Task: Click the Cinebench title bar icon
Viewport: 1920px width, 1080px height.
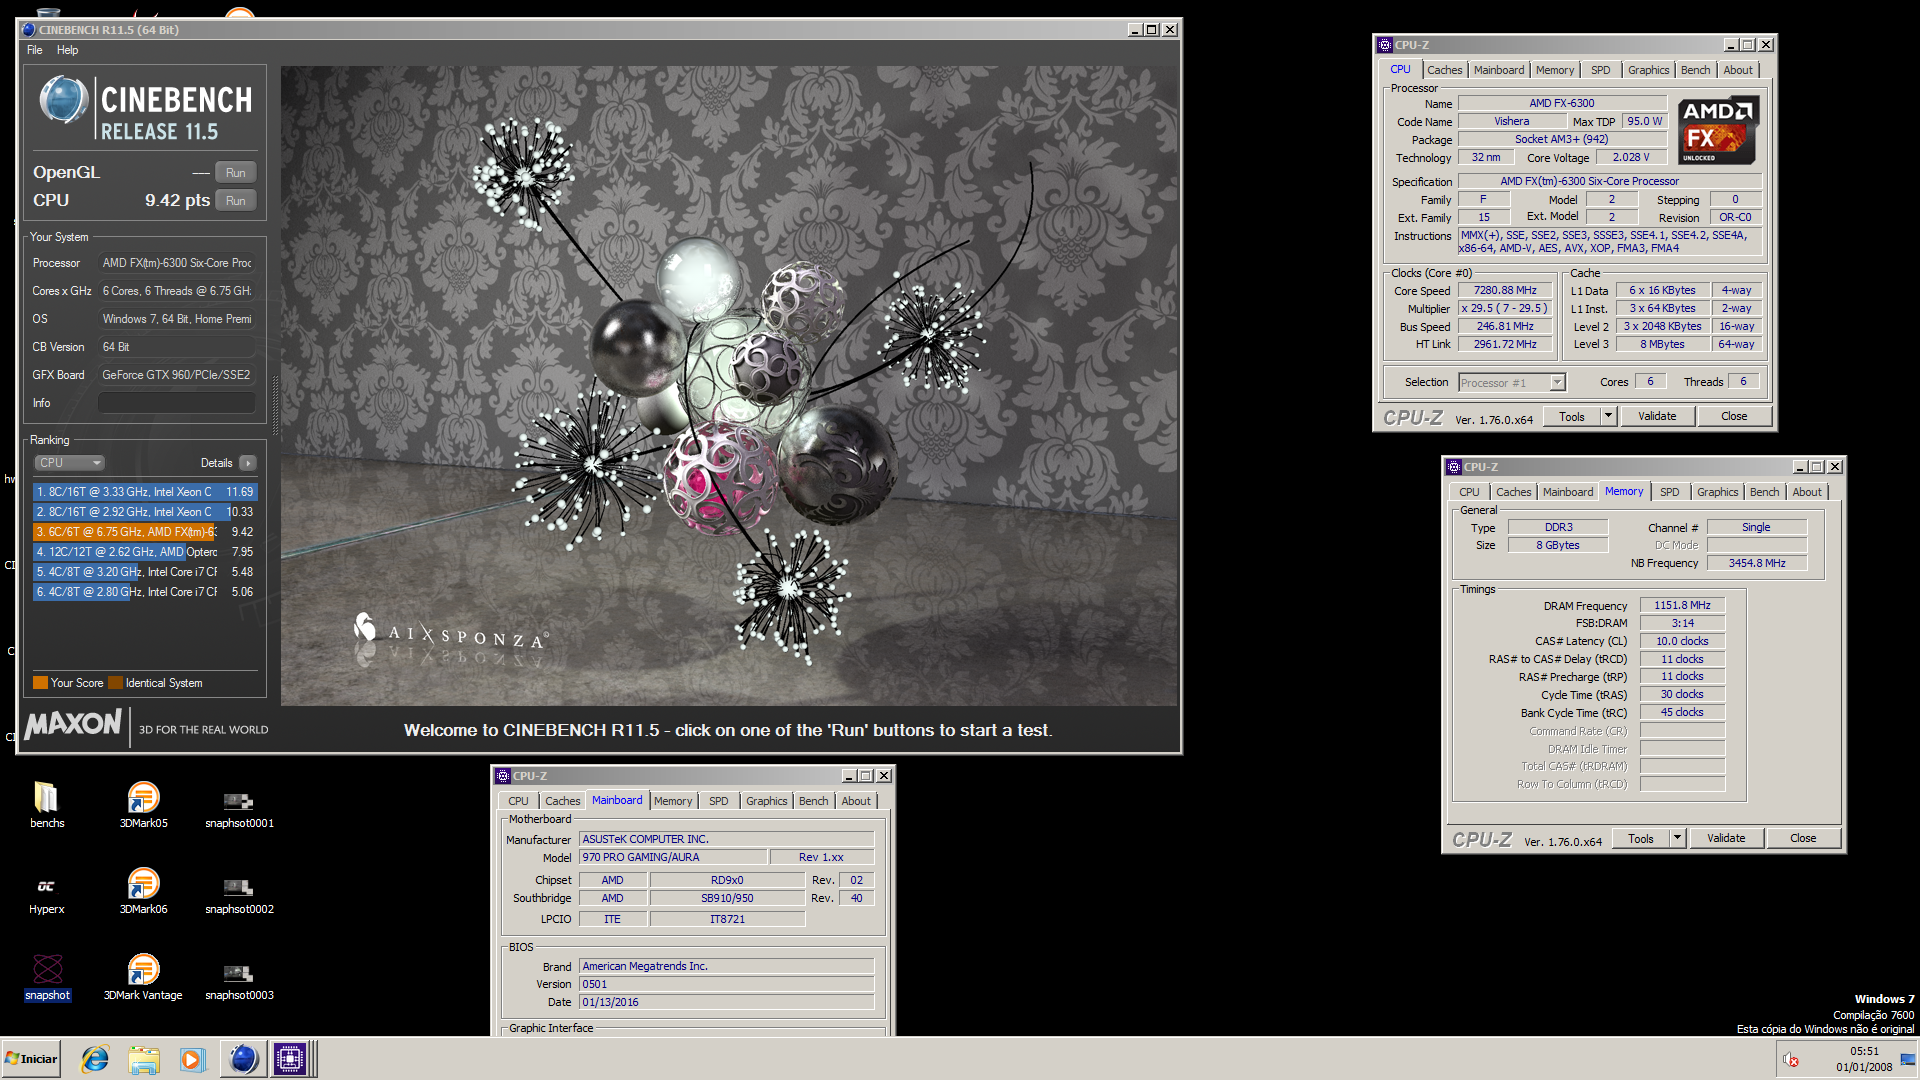Action: [28, 30]
